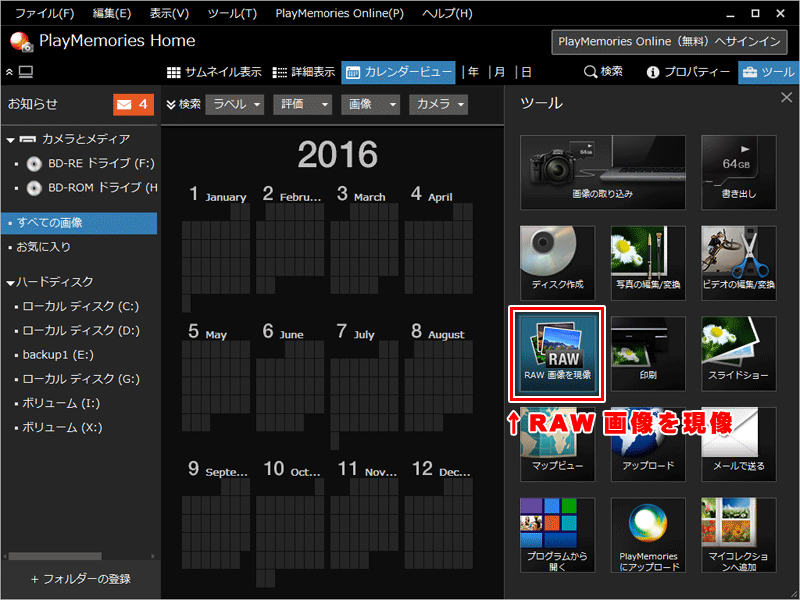Start the スライドショー slideshow tool
Screen dimensions: 800x600
pyautogui.click(x=739, y=354)
